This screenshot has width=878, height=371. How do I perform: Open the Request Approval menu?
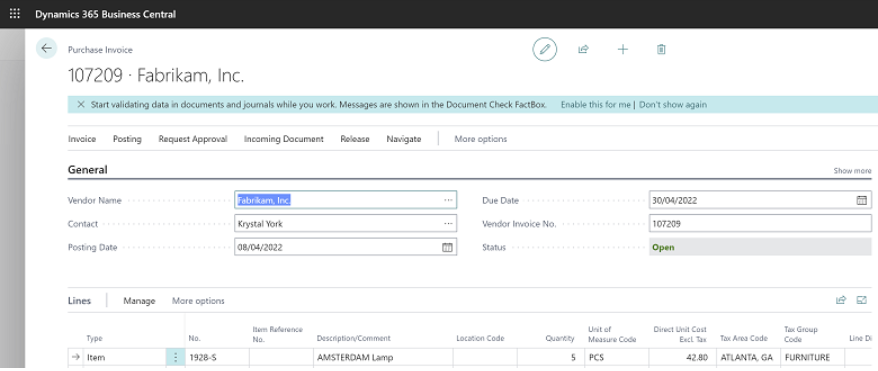click(x=193, y=139)
